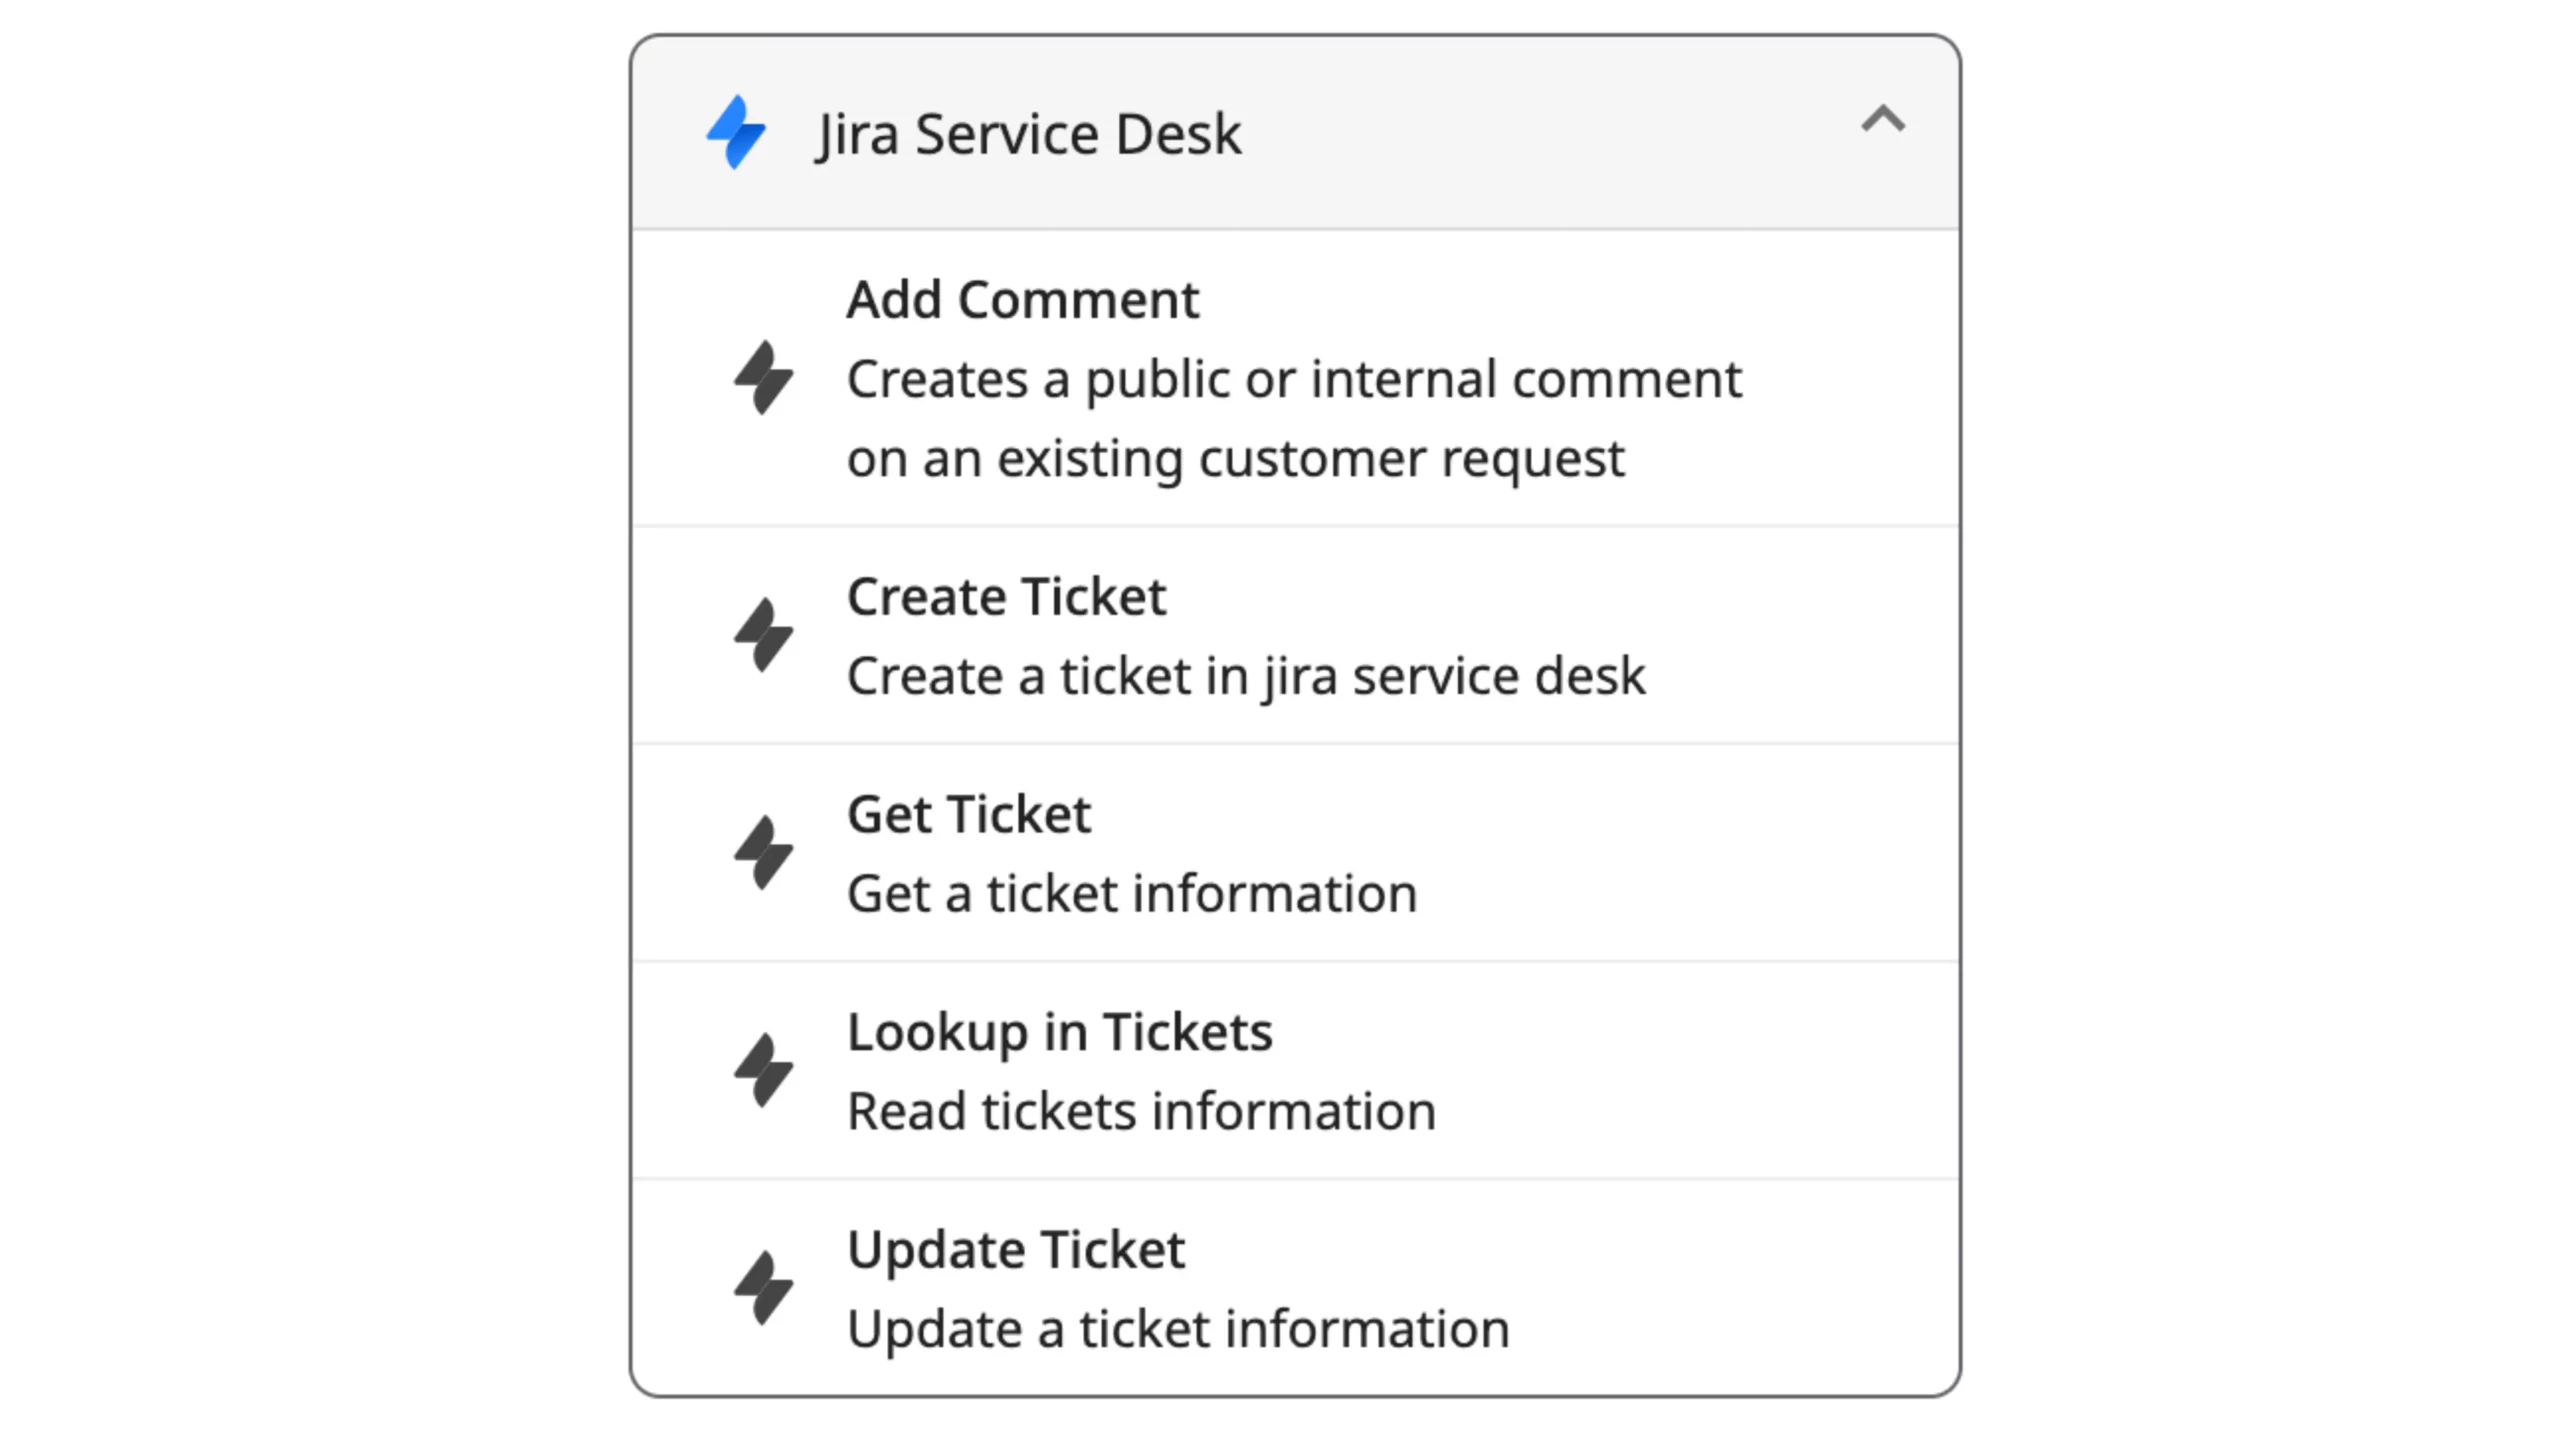Click 'Update a ticket information' description
Image resolution: width=2560 pixels, height=1440 pixels.
tap(1177, 1329)
